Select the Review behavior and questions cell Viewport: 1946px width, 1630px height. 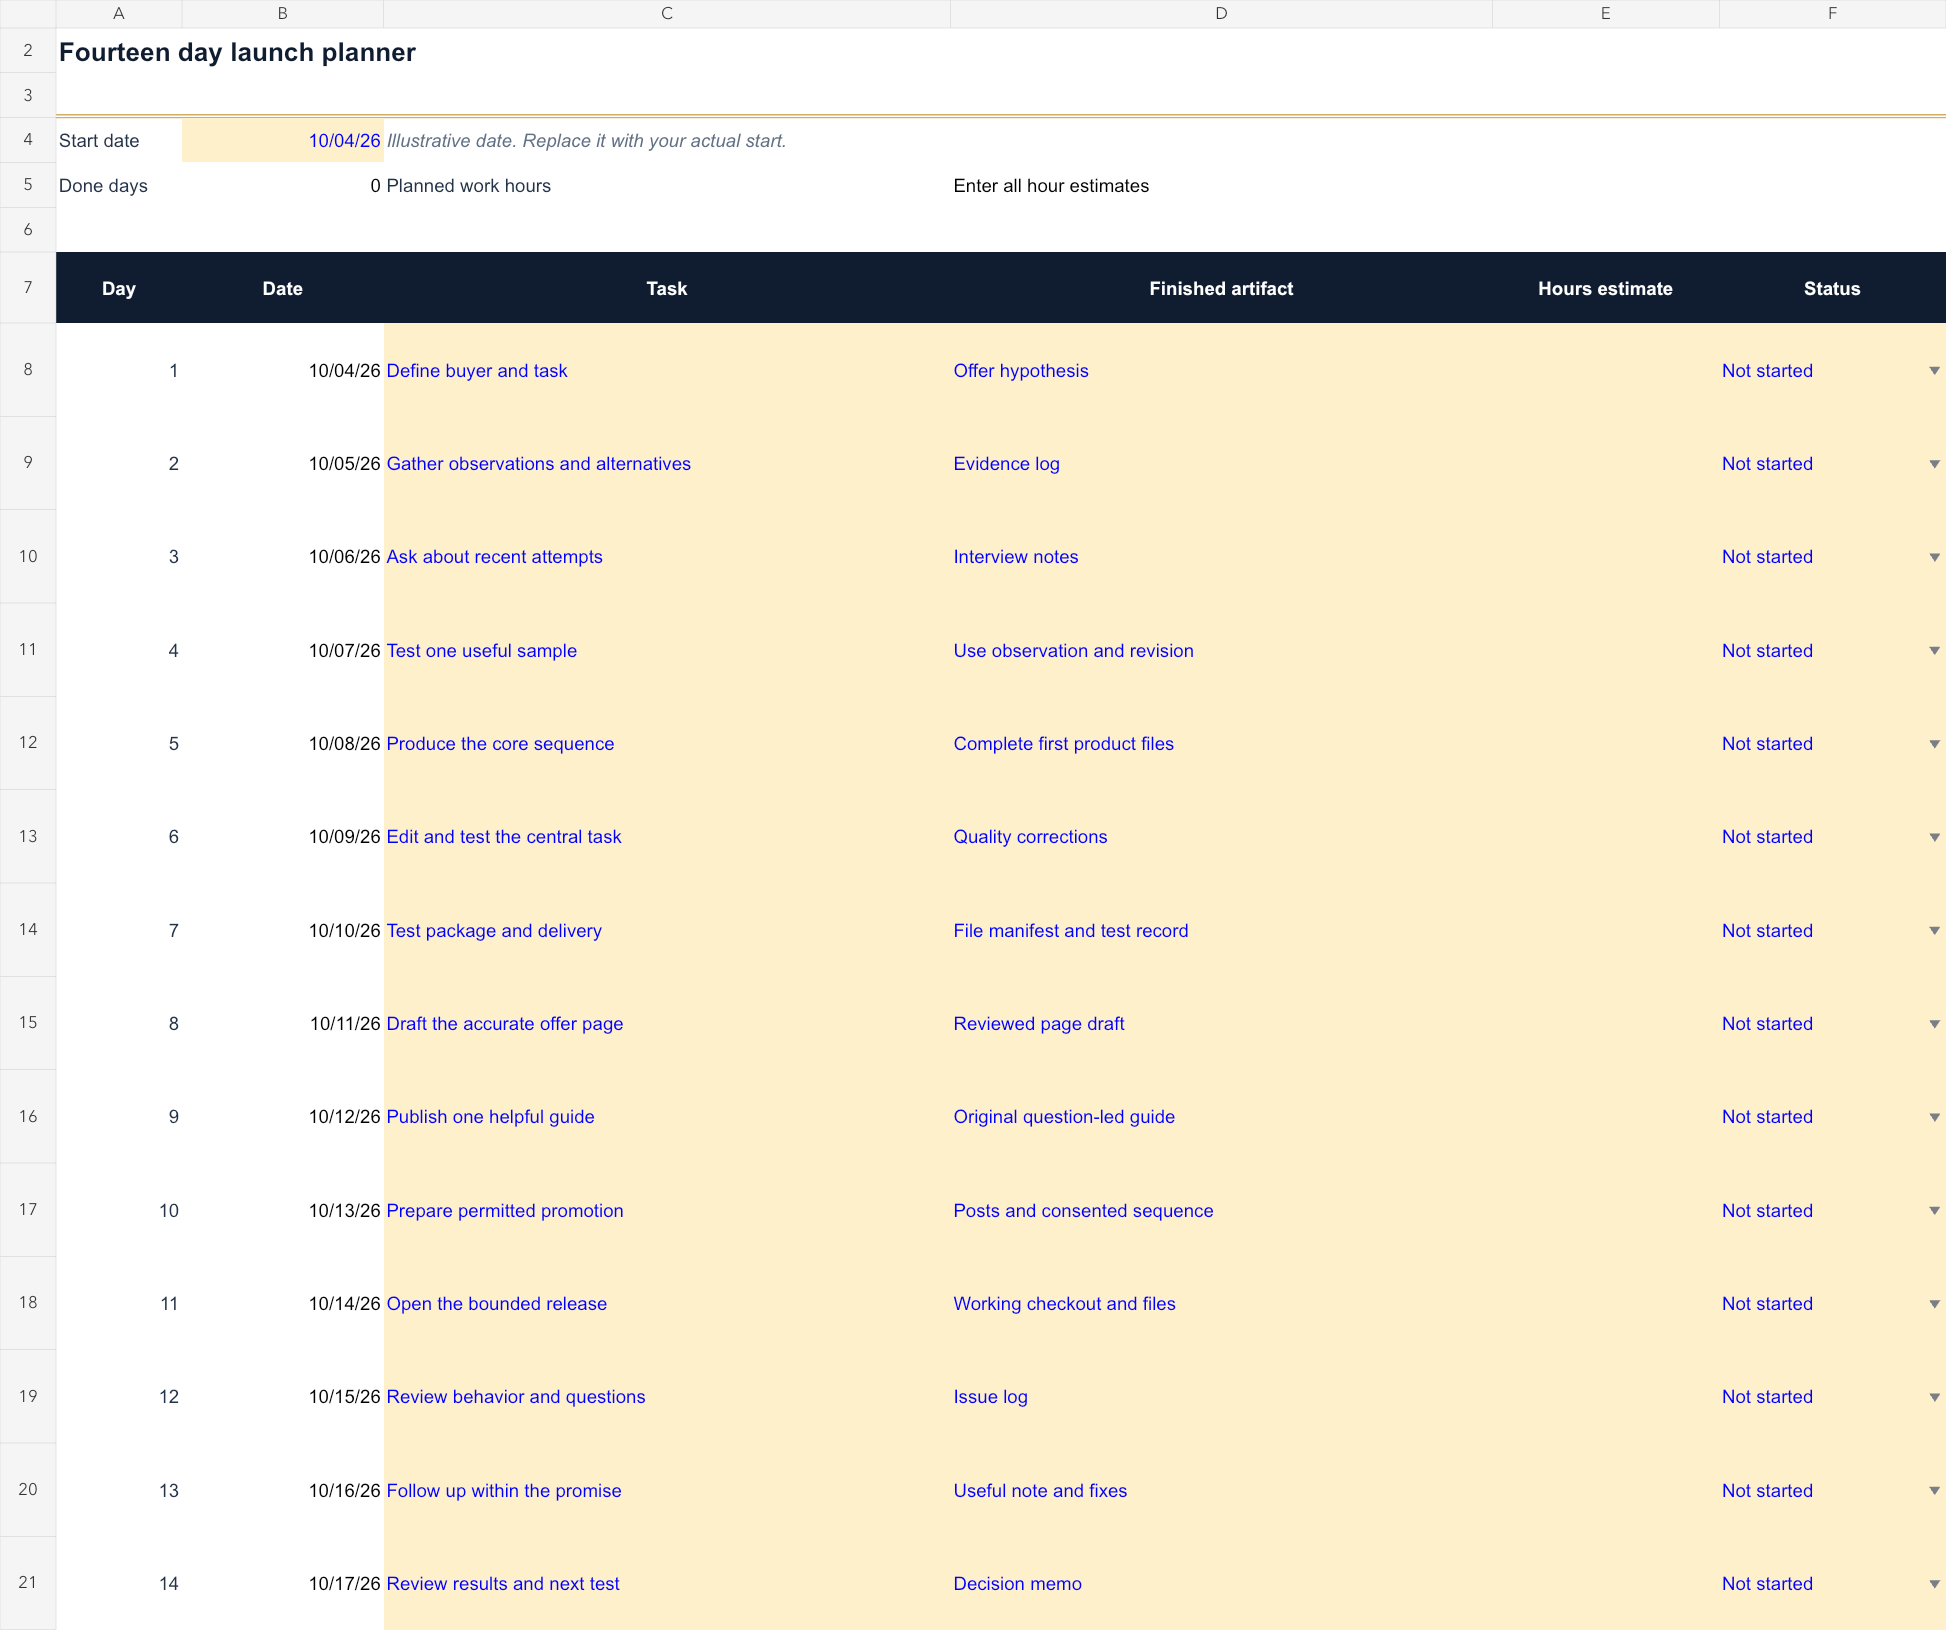tap(667, 1397)
